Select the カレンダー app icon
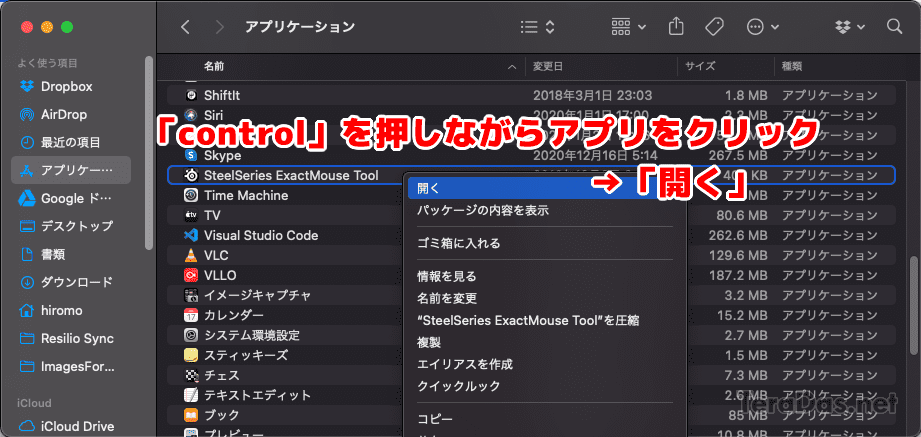This screenshot has height=437, width=921. tap(191, 315)
